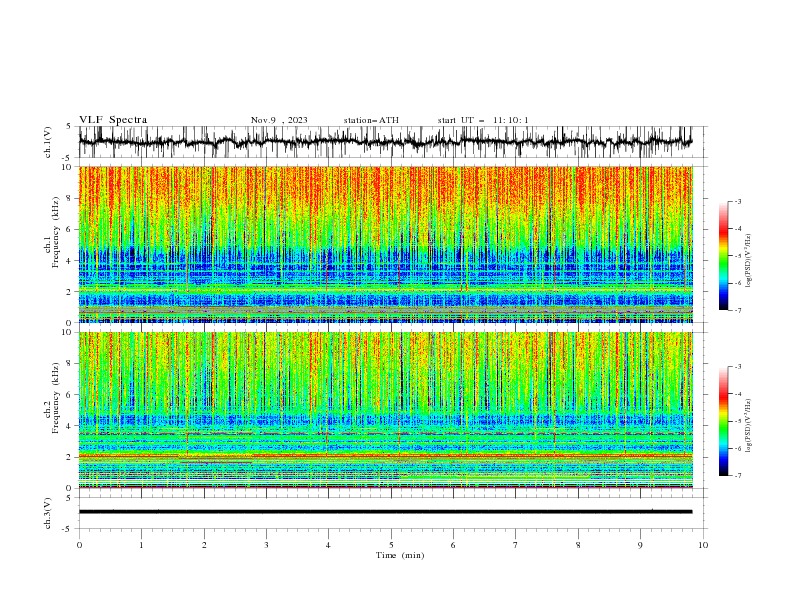The height and width of the screenshot is (612, 792).
Task: Select the time axis tick label "9"
Action: (x=640, y=545)
